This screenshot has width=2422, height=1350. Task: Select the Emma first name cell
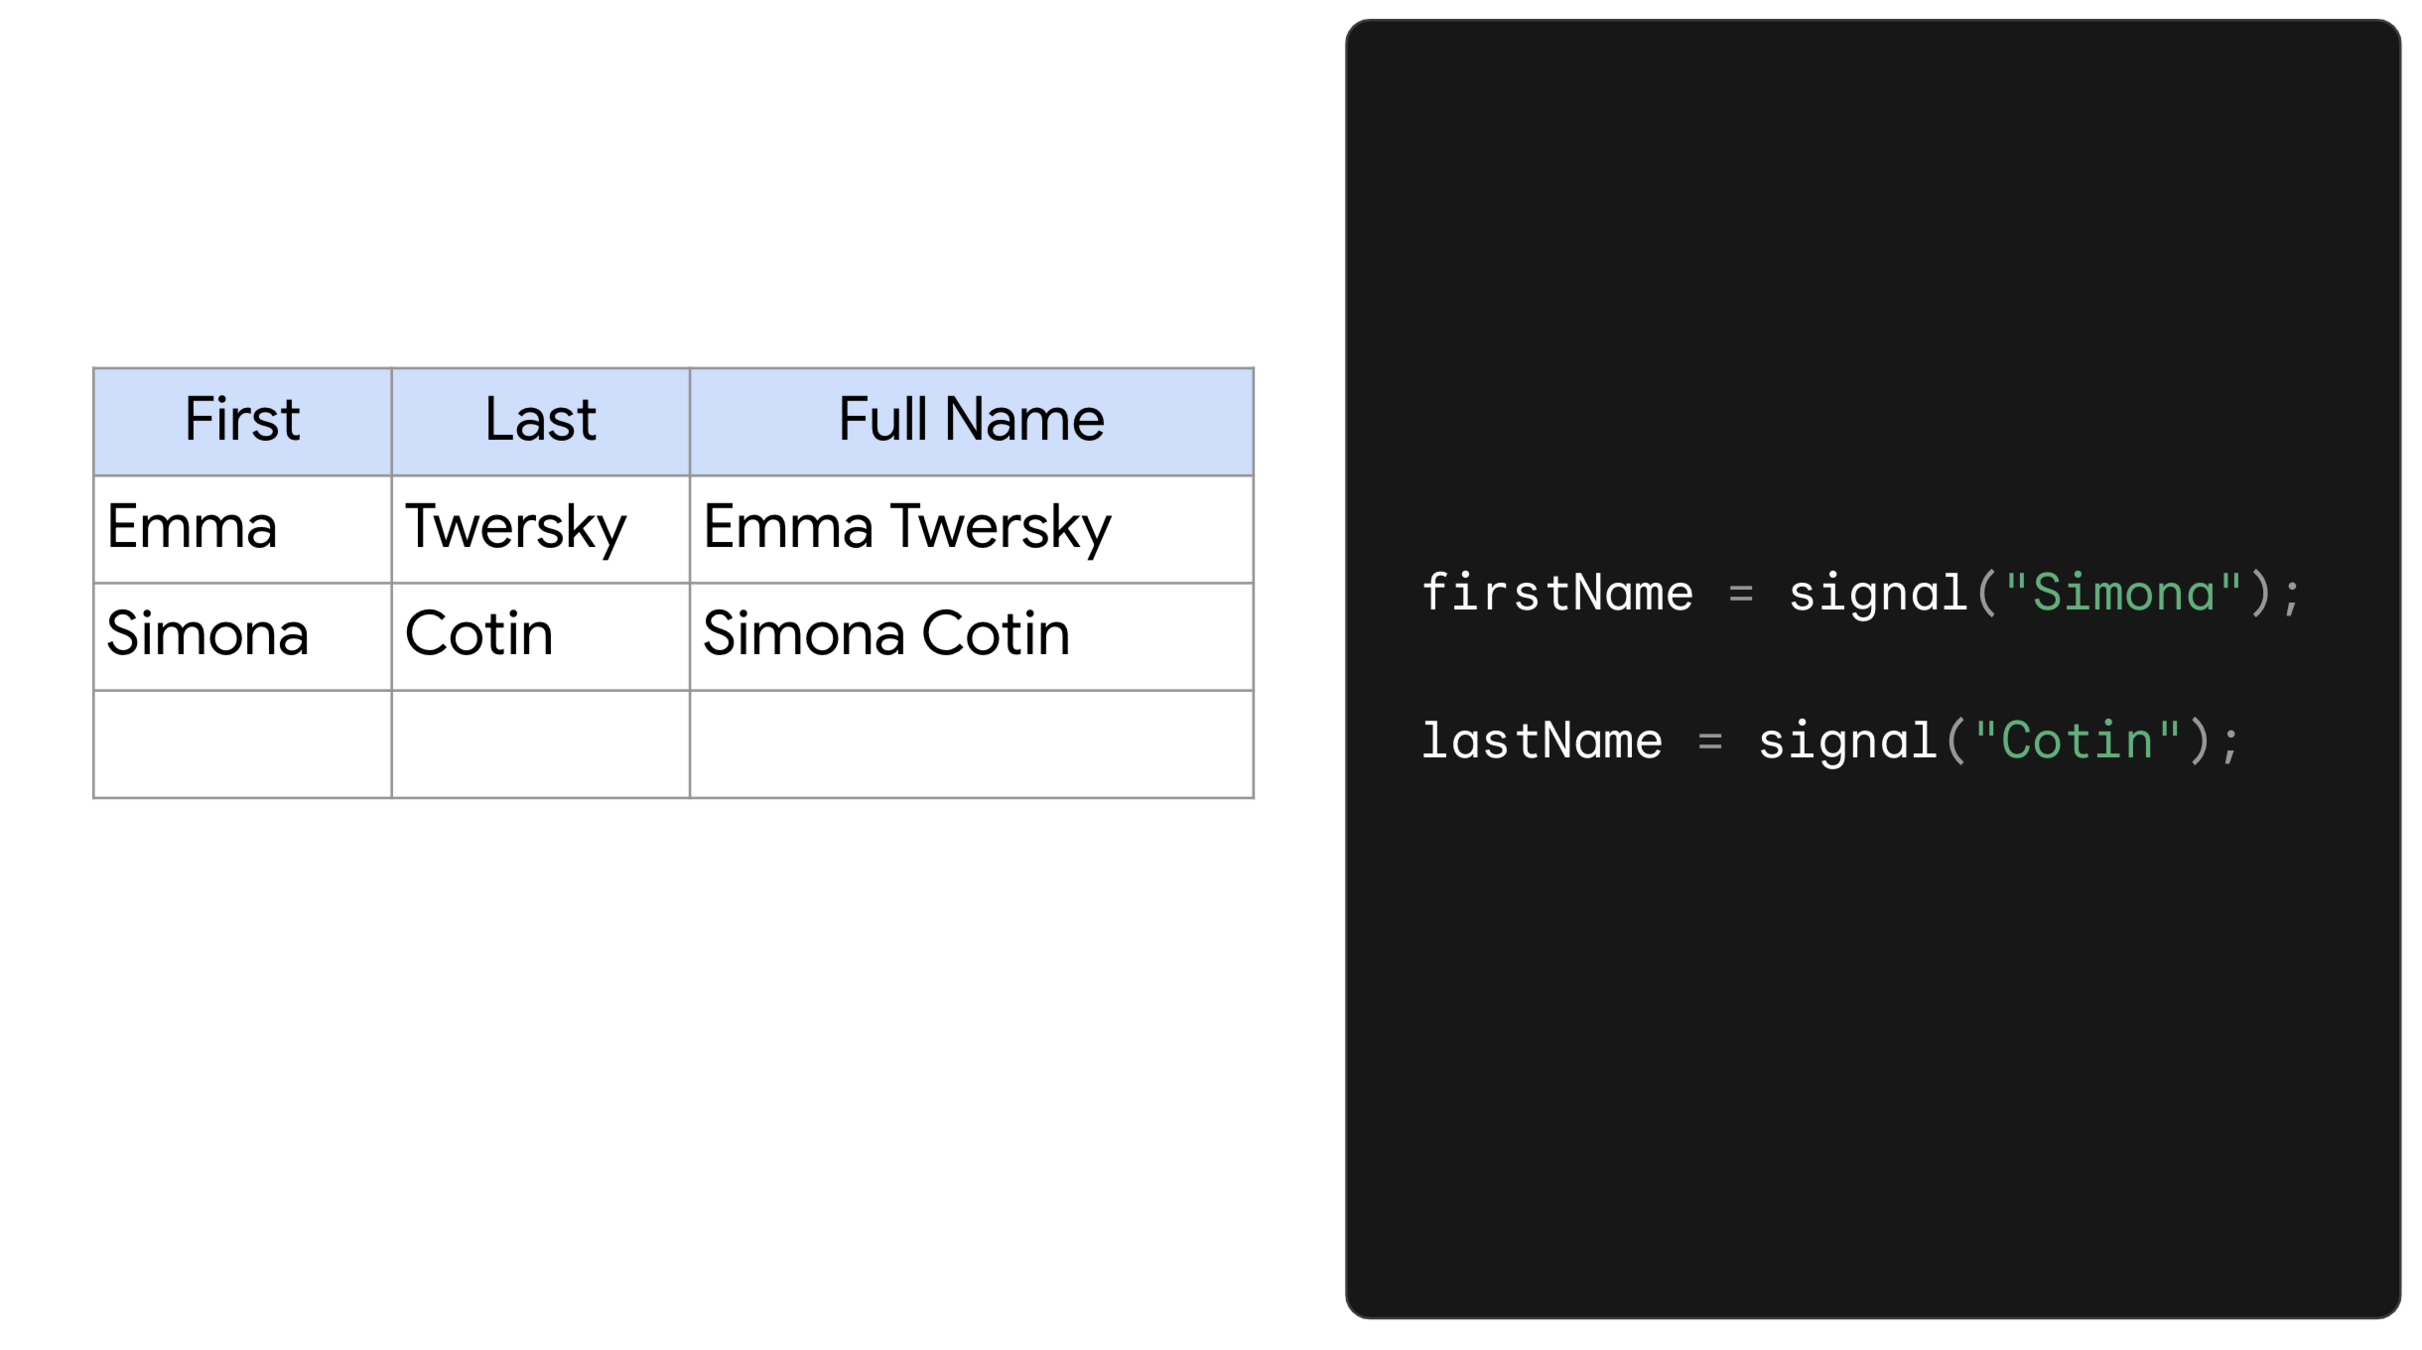[192, 528]
